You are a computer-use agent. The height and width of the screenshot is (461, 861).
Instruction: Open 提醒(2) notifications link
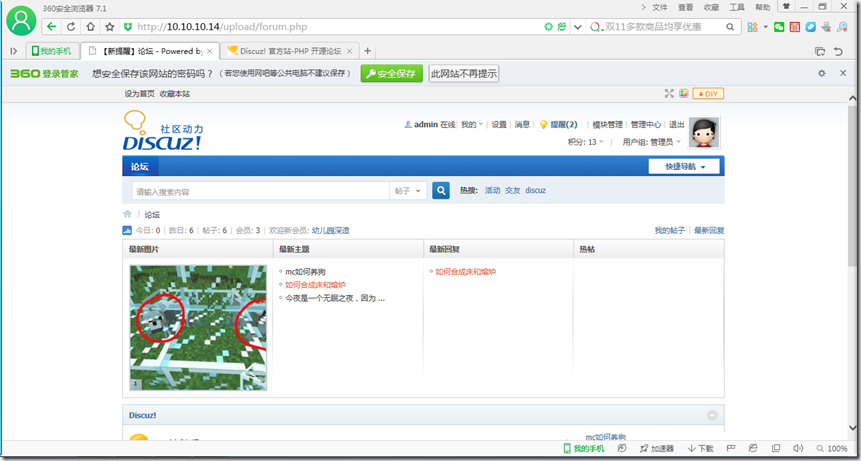tap(564, 125)
